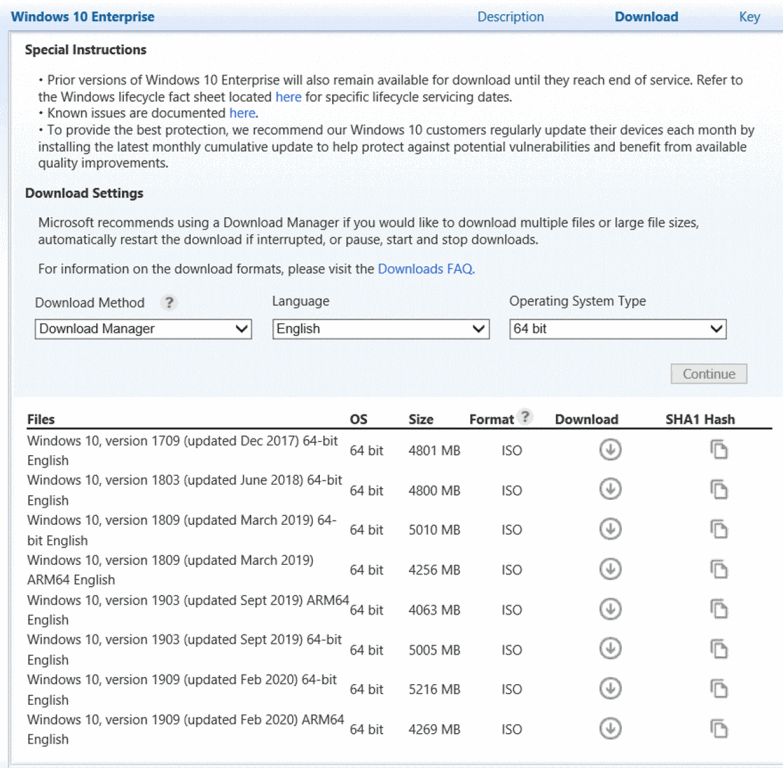The height and width of the screenshot is (768, 783).
Task: Download Windows 10 version 1803 64-bit ISO
Action: [610, 489]
